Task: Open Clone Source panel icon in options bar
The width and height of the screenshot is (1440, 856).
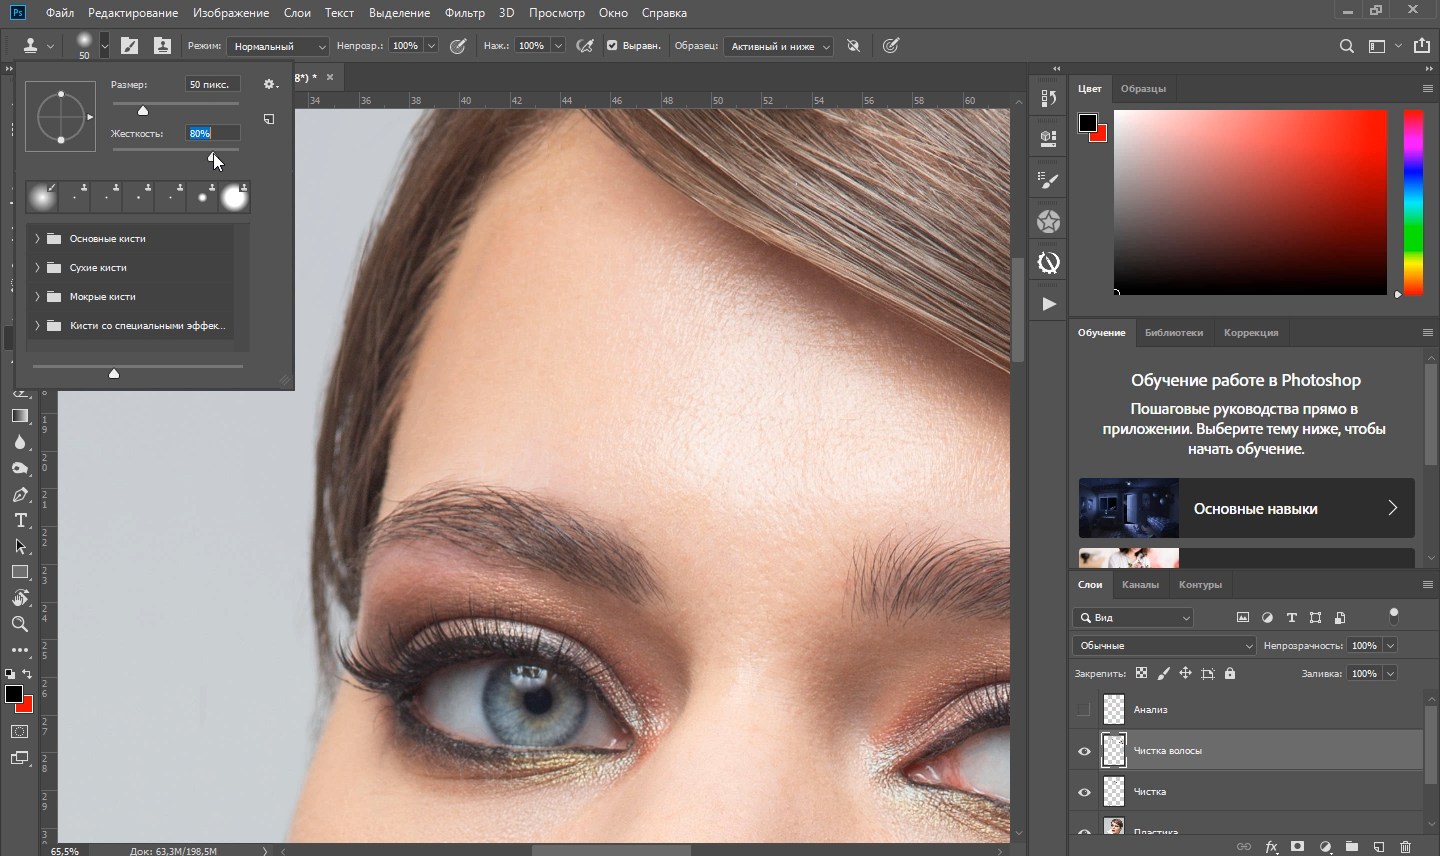Action: [162, 46]
